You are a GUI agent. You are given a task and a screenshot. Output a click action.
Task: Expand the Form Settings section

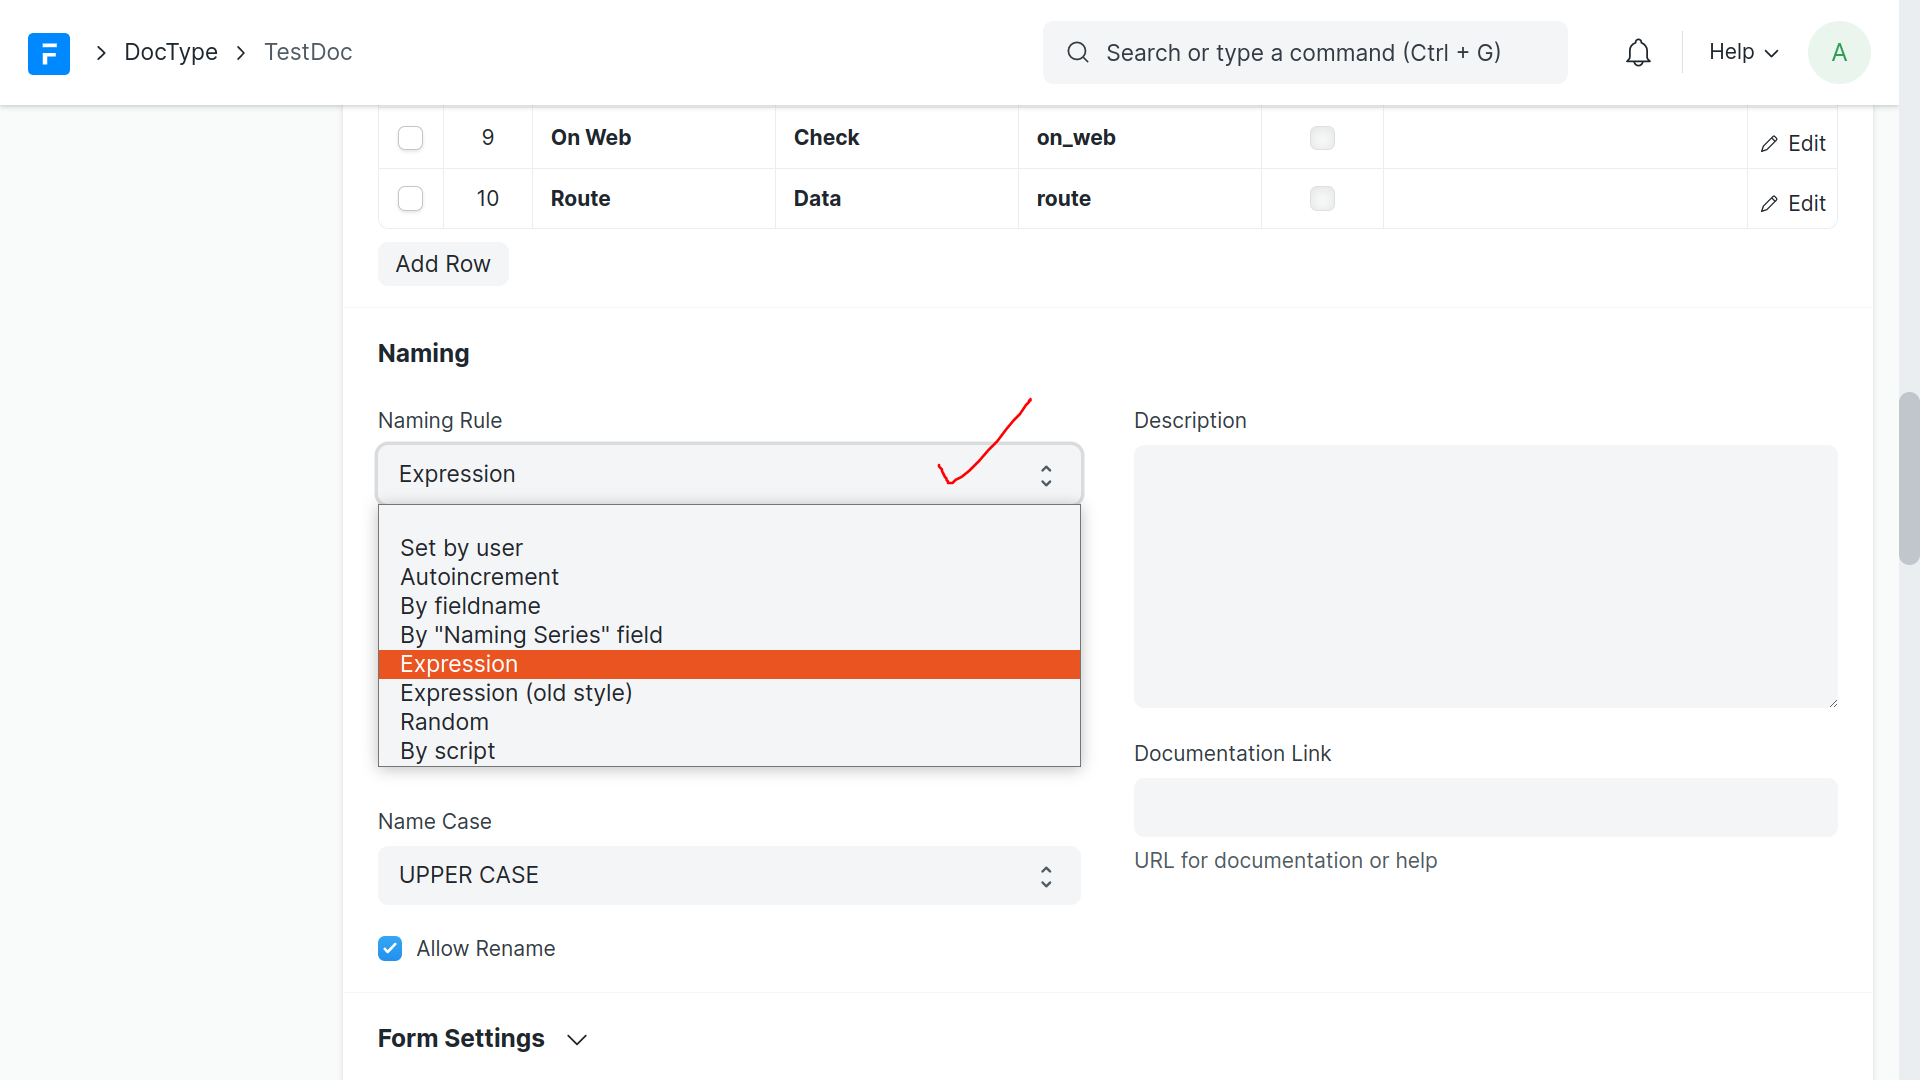point(576,1039)
